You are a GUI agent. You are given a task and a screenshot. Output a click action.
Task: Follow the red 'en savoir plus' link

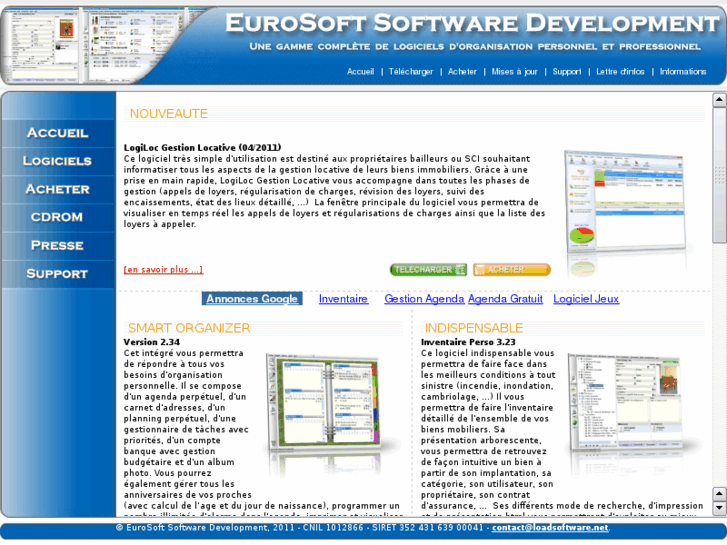(163, 269)
